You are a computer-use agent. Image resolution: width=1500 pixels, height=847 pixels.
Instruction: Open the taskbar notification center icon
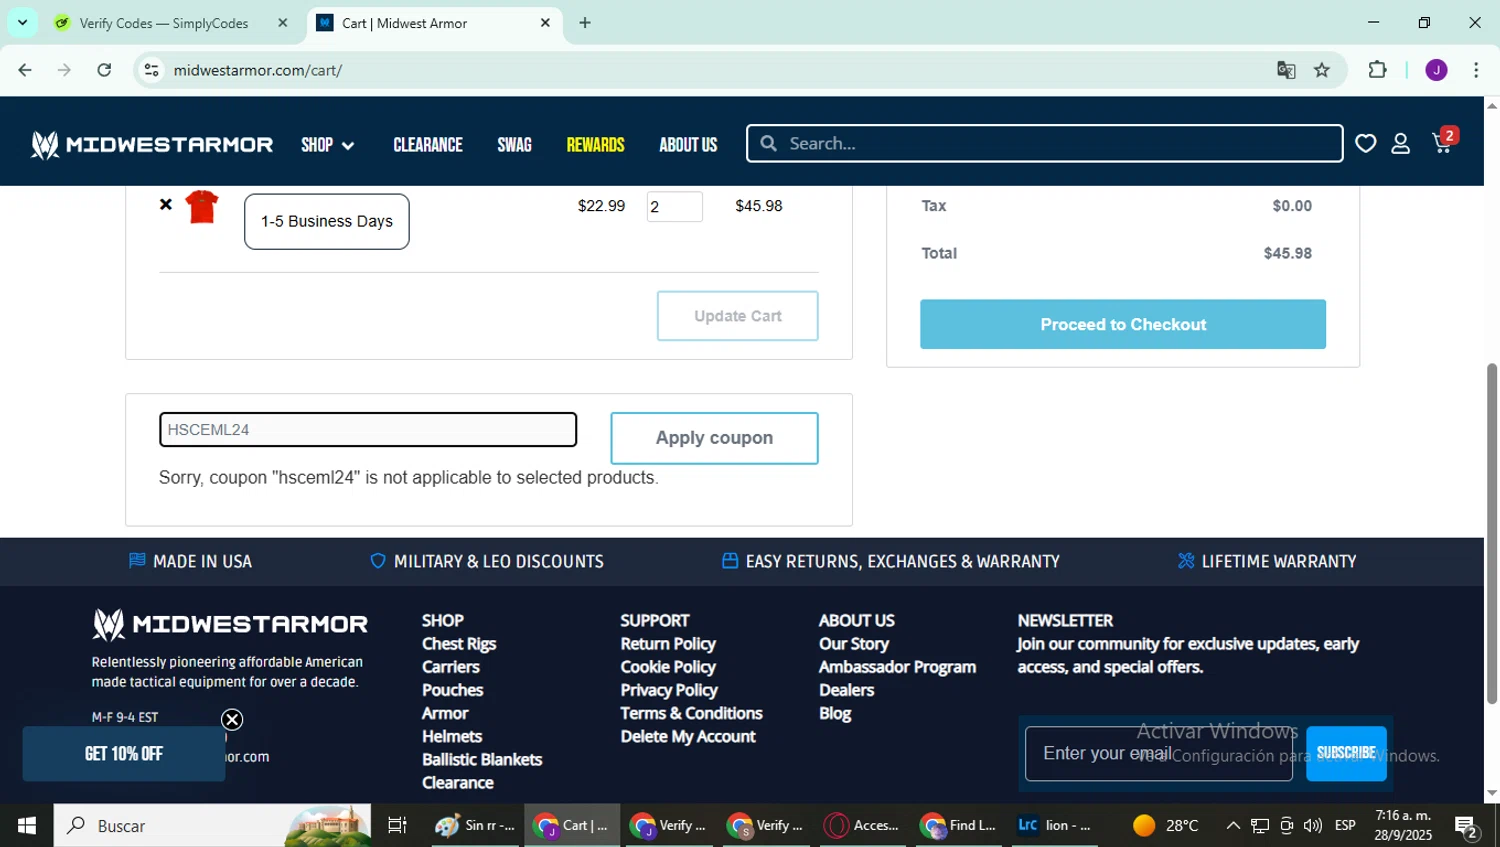pyautogui.click(x=1466, y=826)
